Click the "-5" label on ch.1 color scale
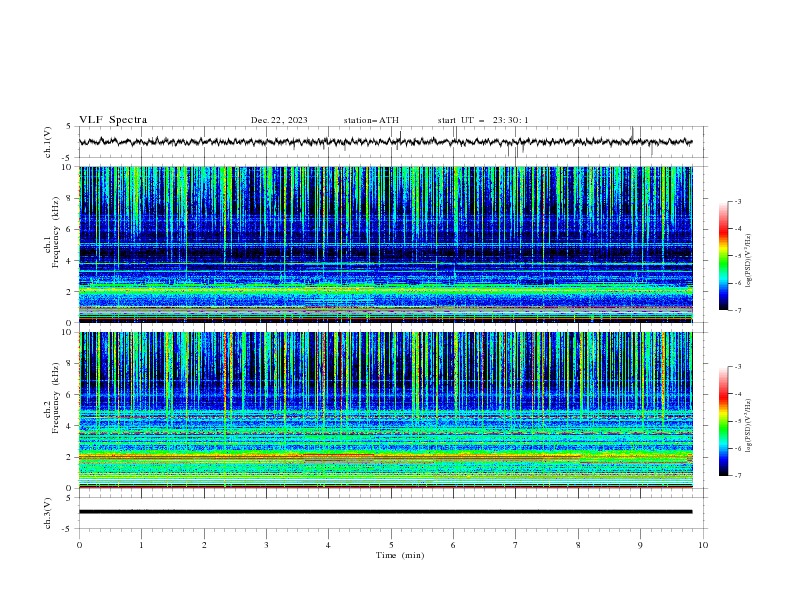Image resolution: width=792 pixels, height=612 pixels. pyautogui.click(x=737, y=256)
